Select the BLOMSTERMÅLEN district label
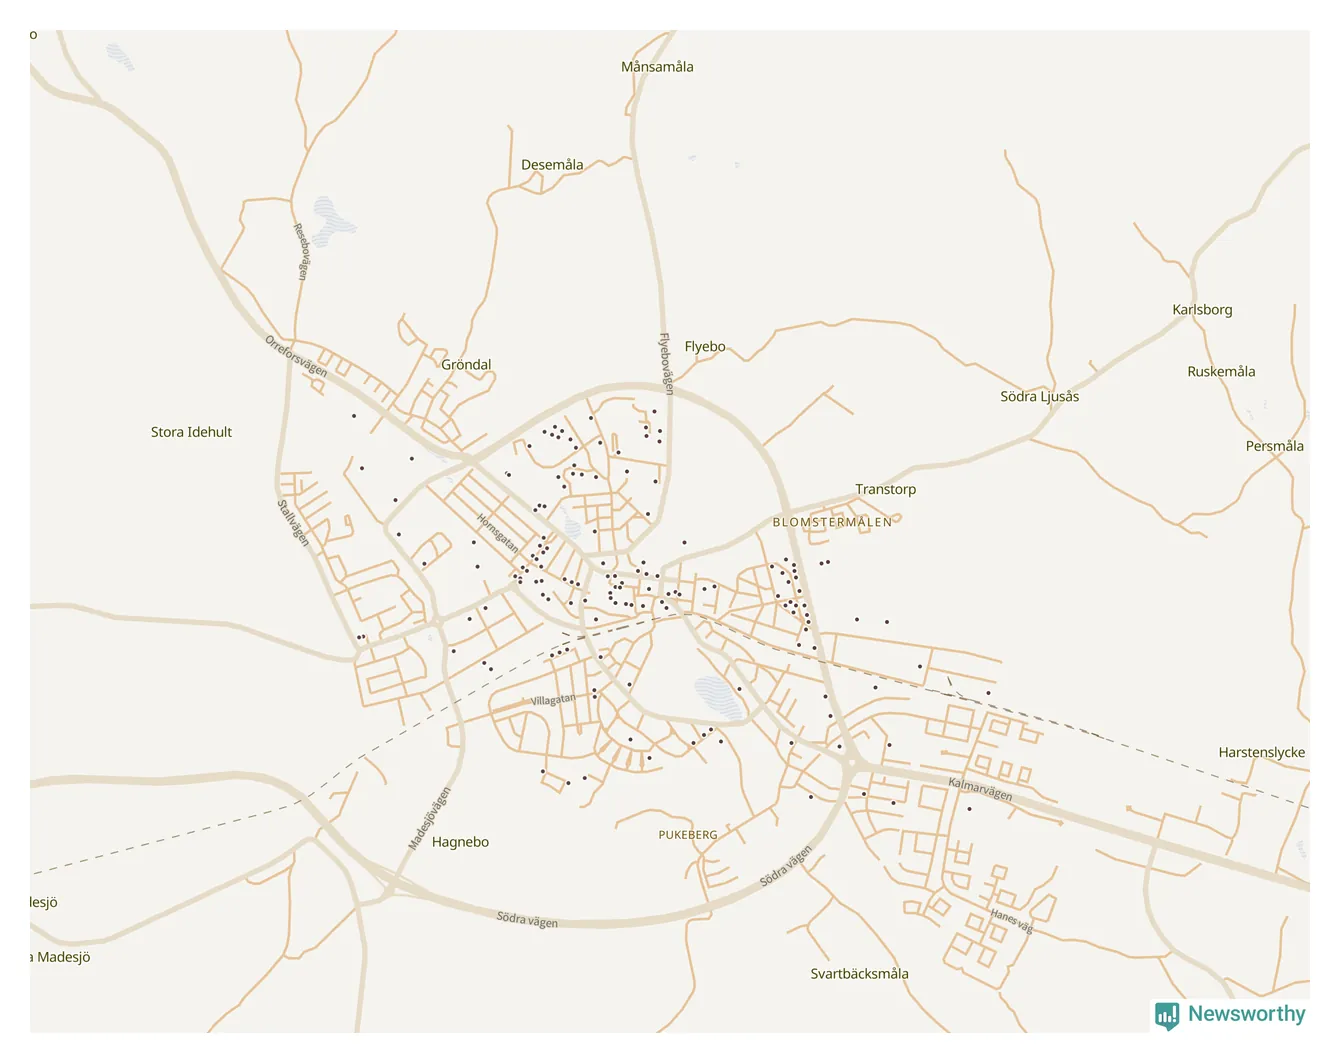The width and height of the screenshot is (1340, 1063). [x=832, y=522]
